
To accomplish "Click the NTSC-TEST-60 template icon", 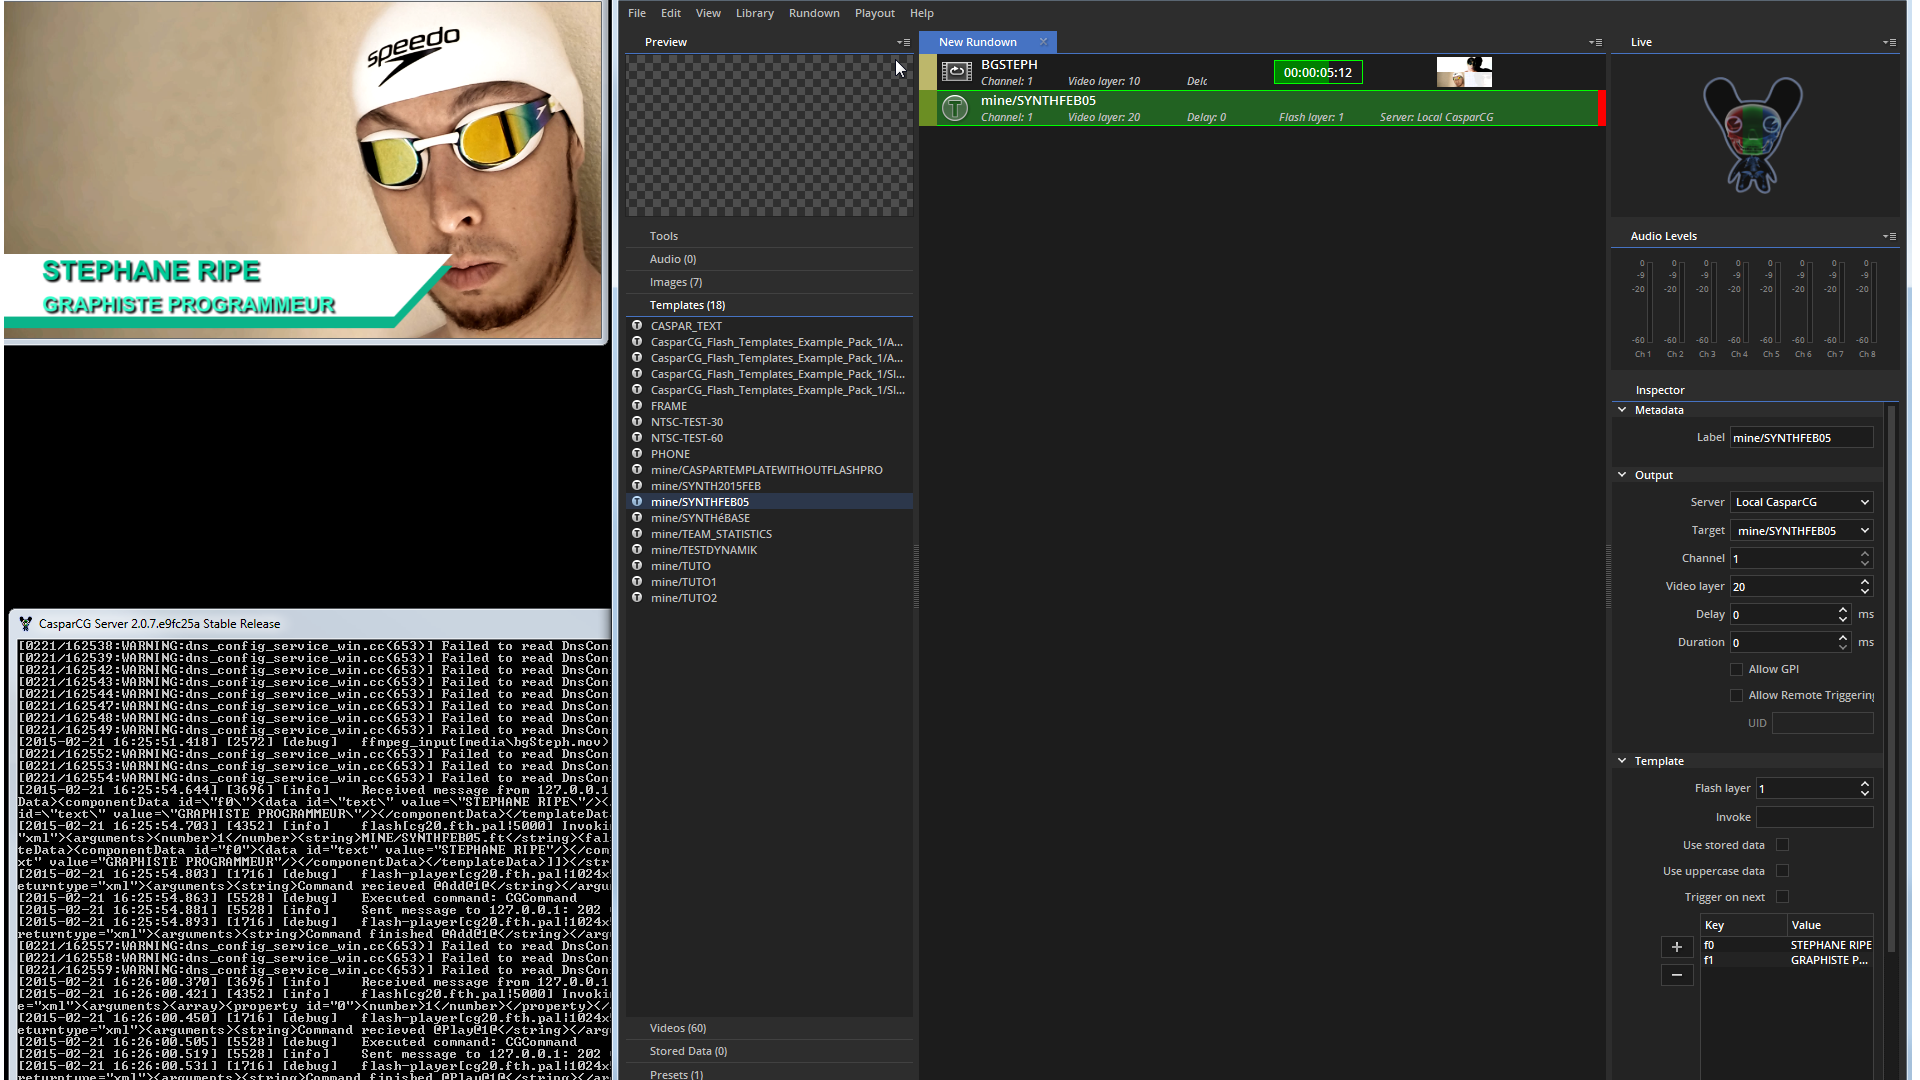I will (x=637, y=437).
